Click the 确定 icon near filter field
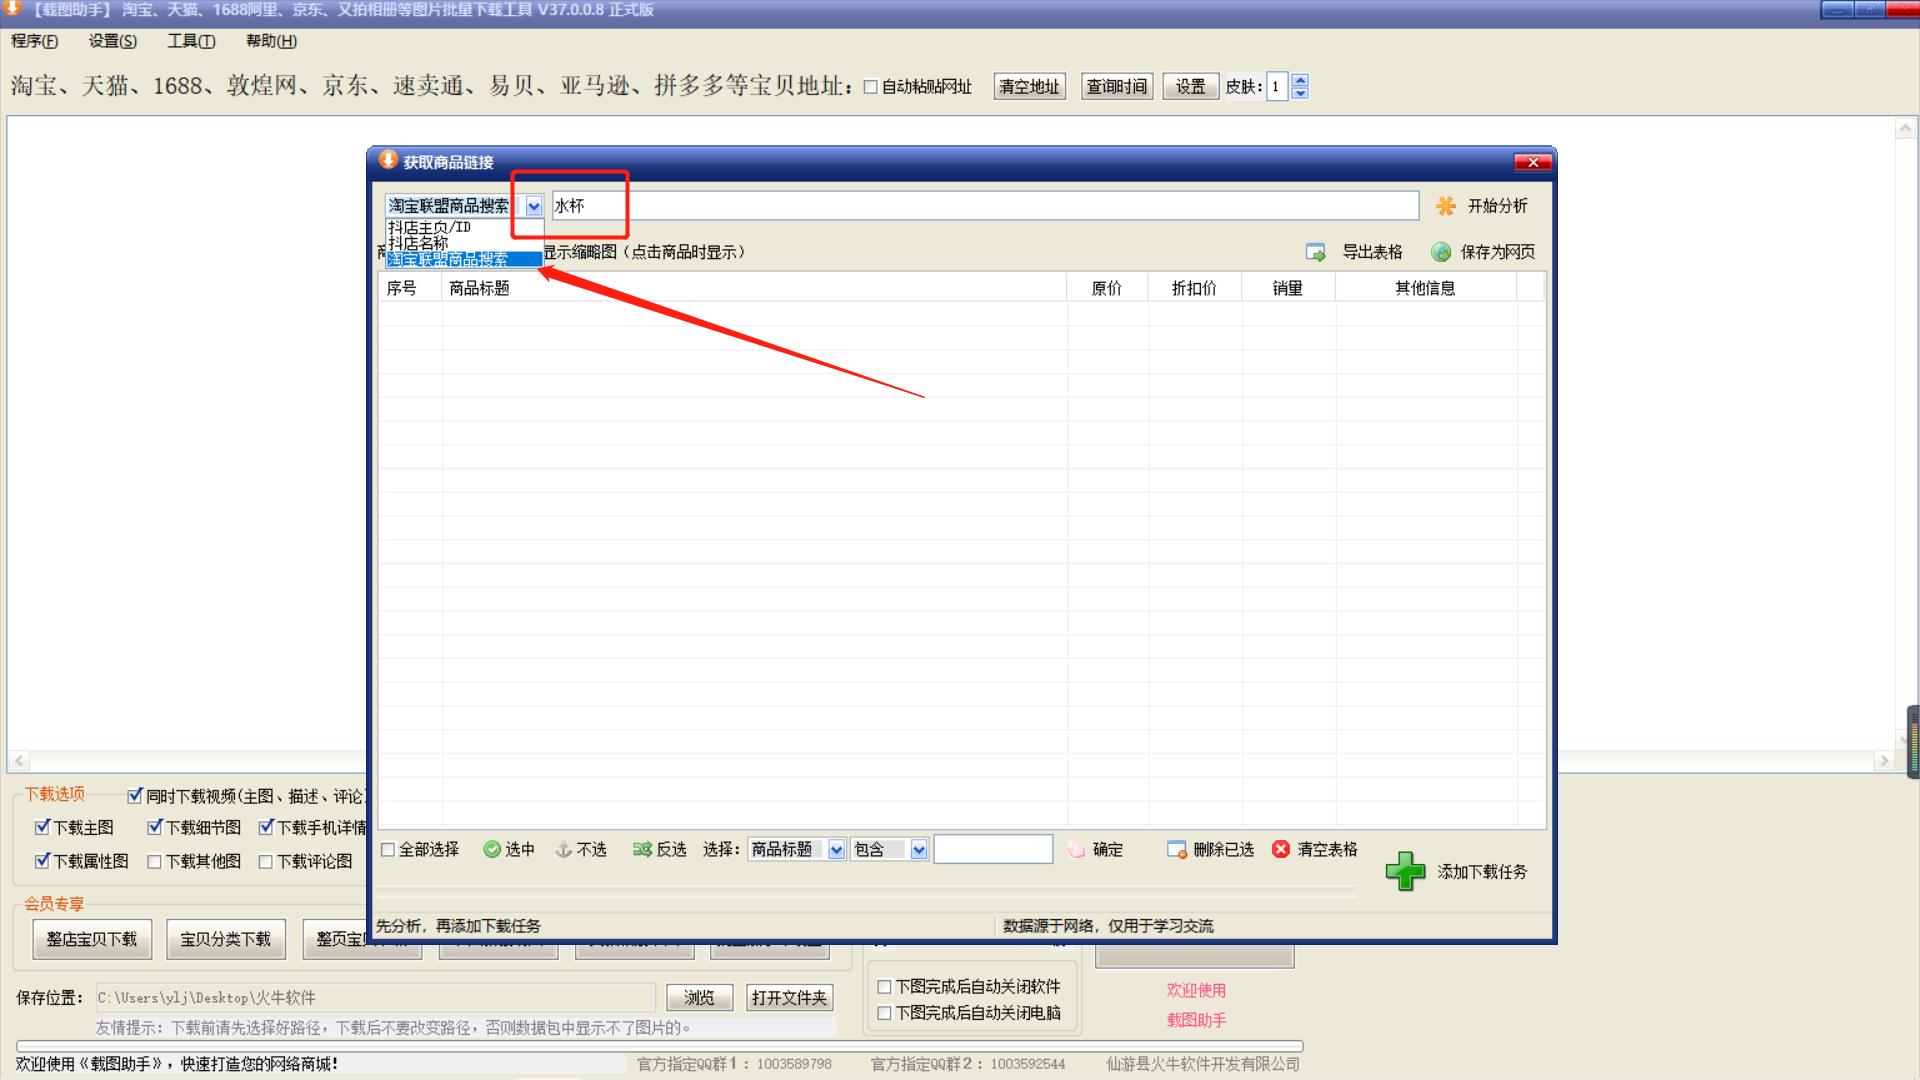 (1076, 849)
